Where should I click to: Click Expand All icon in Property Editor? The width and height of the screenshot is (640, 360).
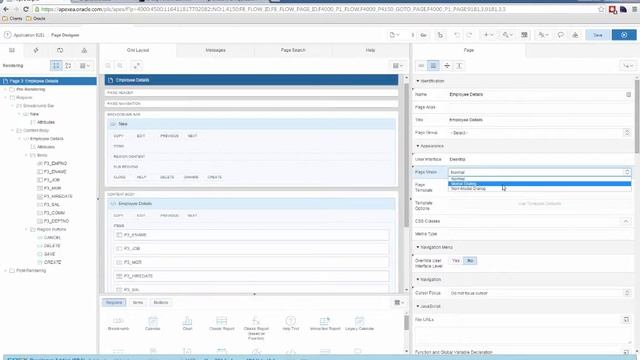tap(459, 66)
